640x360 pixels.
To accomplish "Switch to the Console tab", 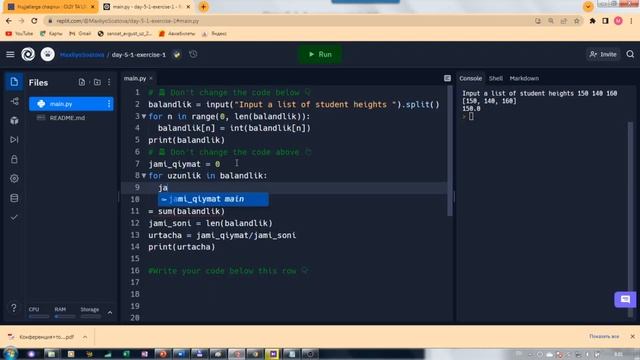I will 470,78.
